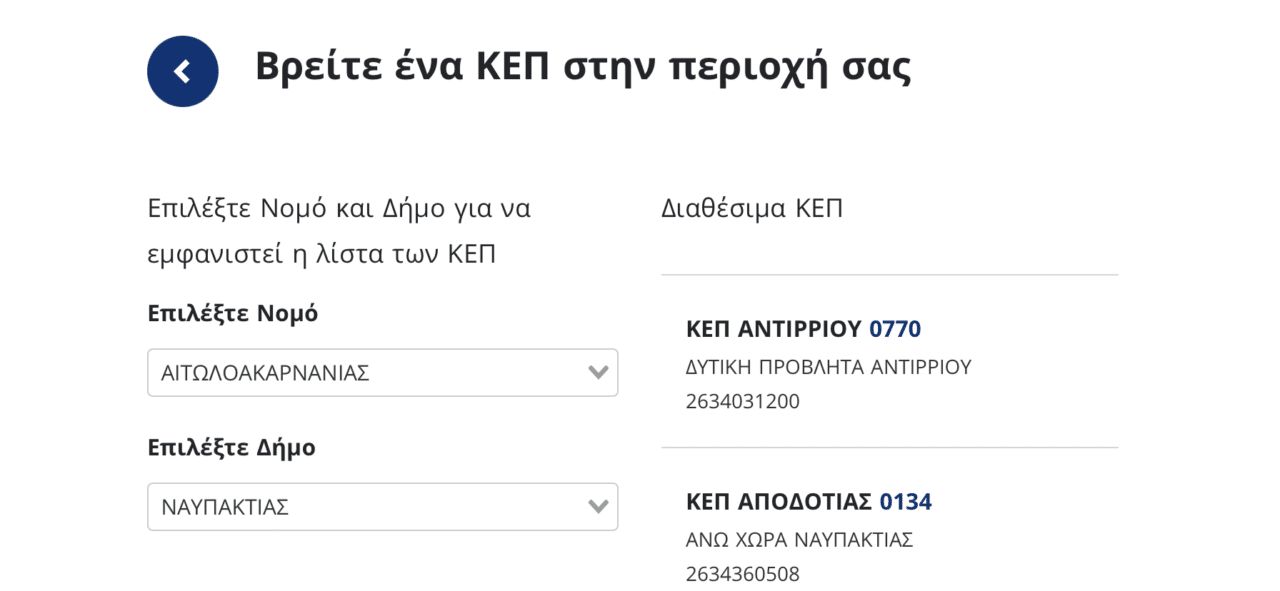This screenshot has width=1280, height=591.
Task: Click the round blue back arrow button
Action: click(182, 71)
